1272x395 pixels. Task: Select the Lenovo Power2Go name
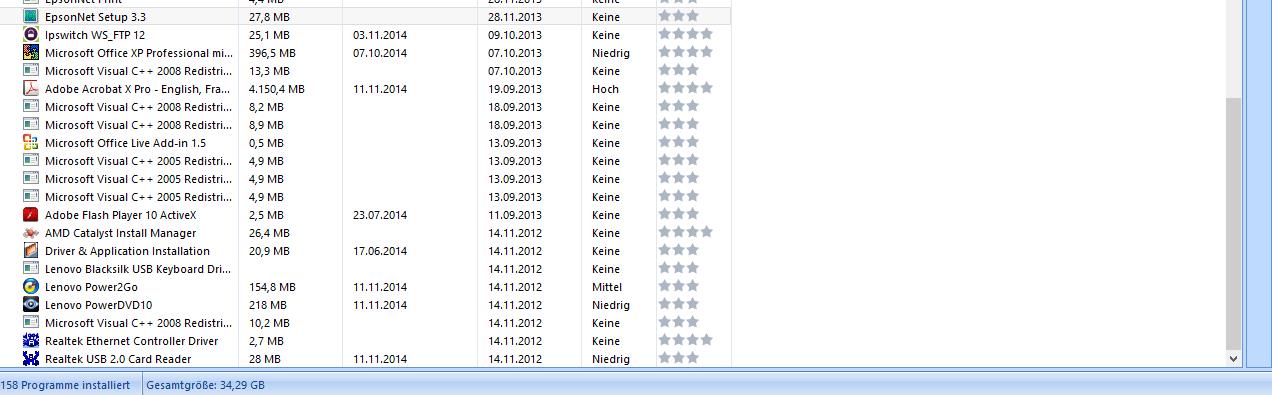click(91, 287)
